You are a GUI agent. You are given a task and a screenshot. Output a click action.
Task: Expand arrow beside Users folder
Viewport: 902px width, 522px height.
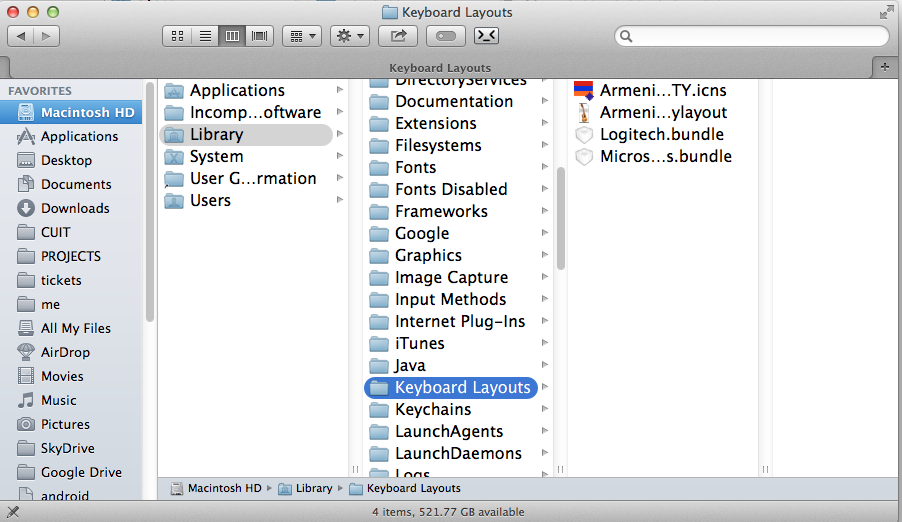[x=340, y=200]
